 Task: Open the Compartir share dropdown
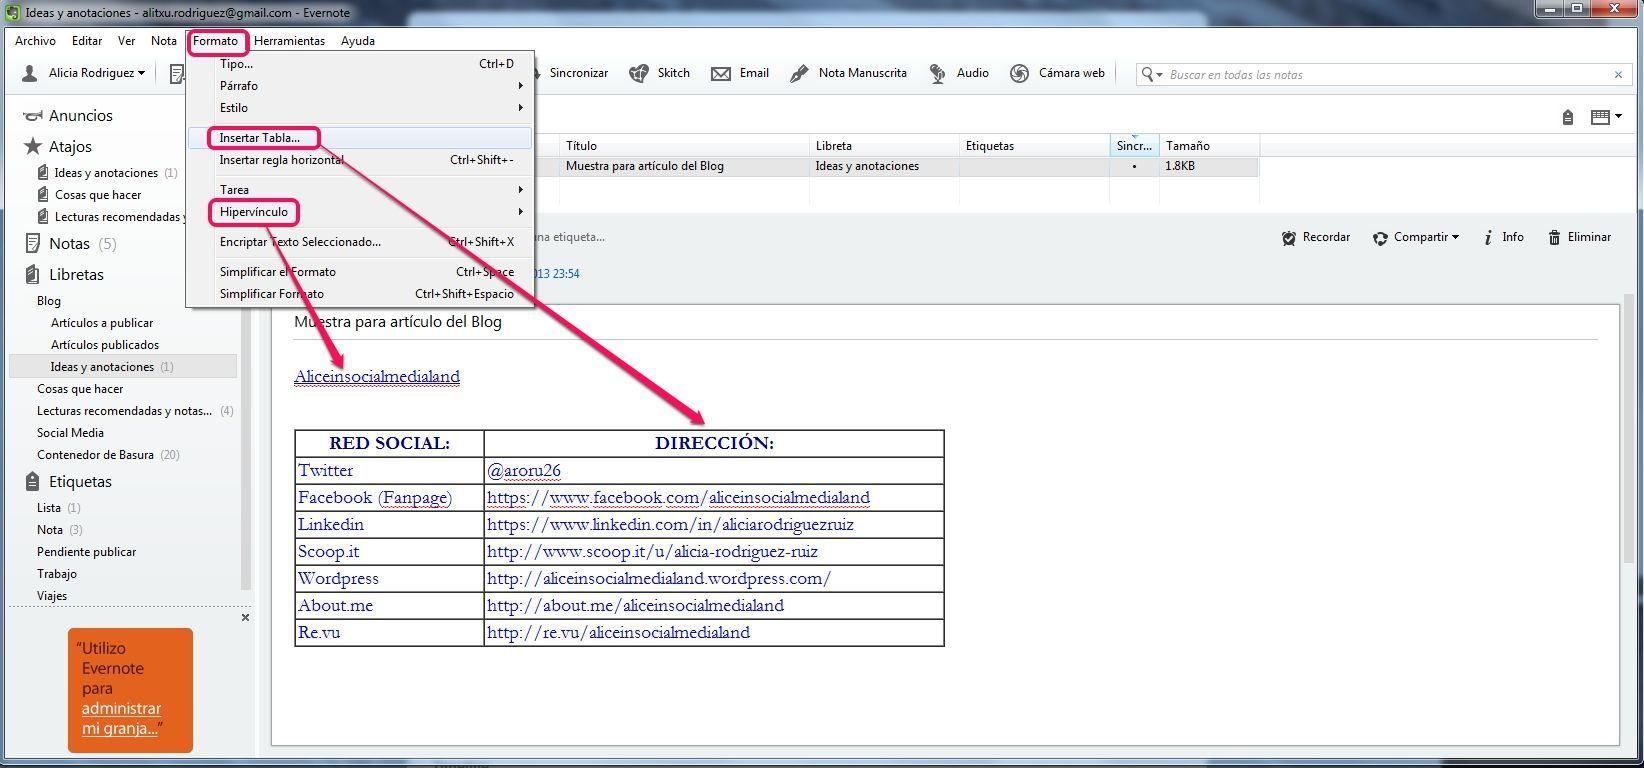pos(1415,238)
